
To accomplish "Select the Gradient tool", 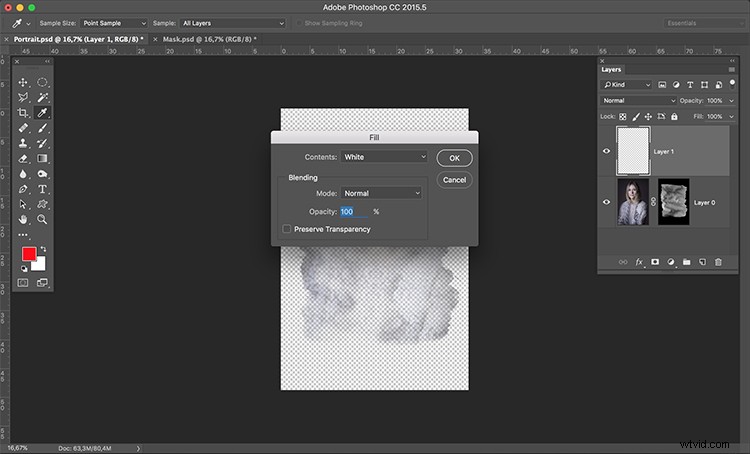I will 43,158.
